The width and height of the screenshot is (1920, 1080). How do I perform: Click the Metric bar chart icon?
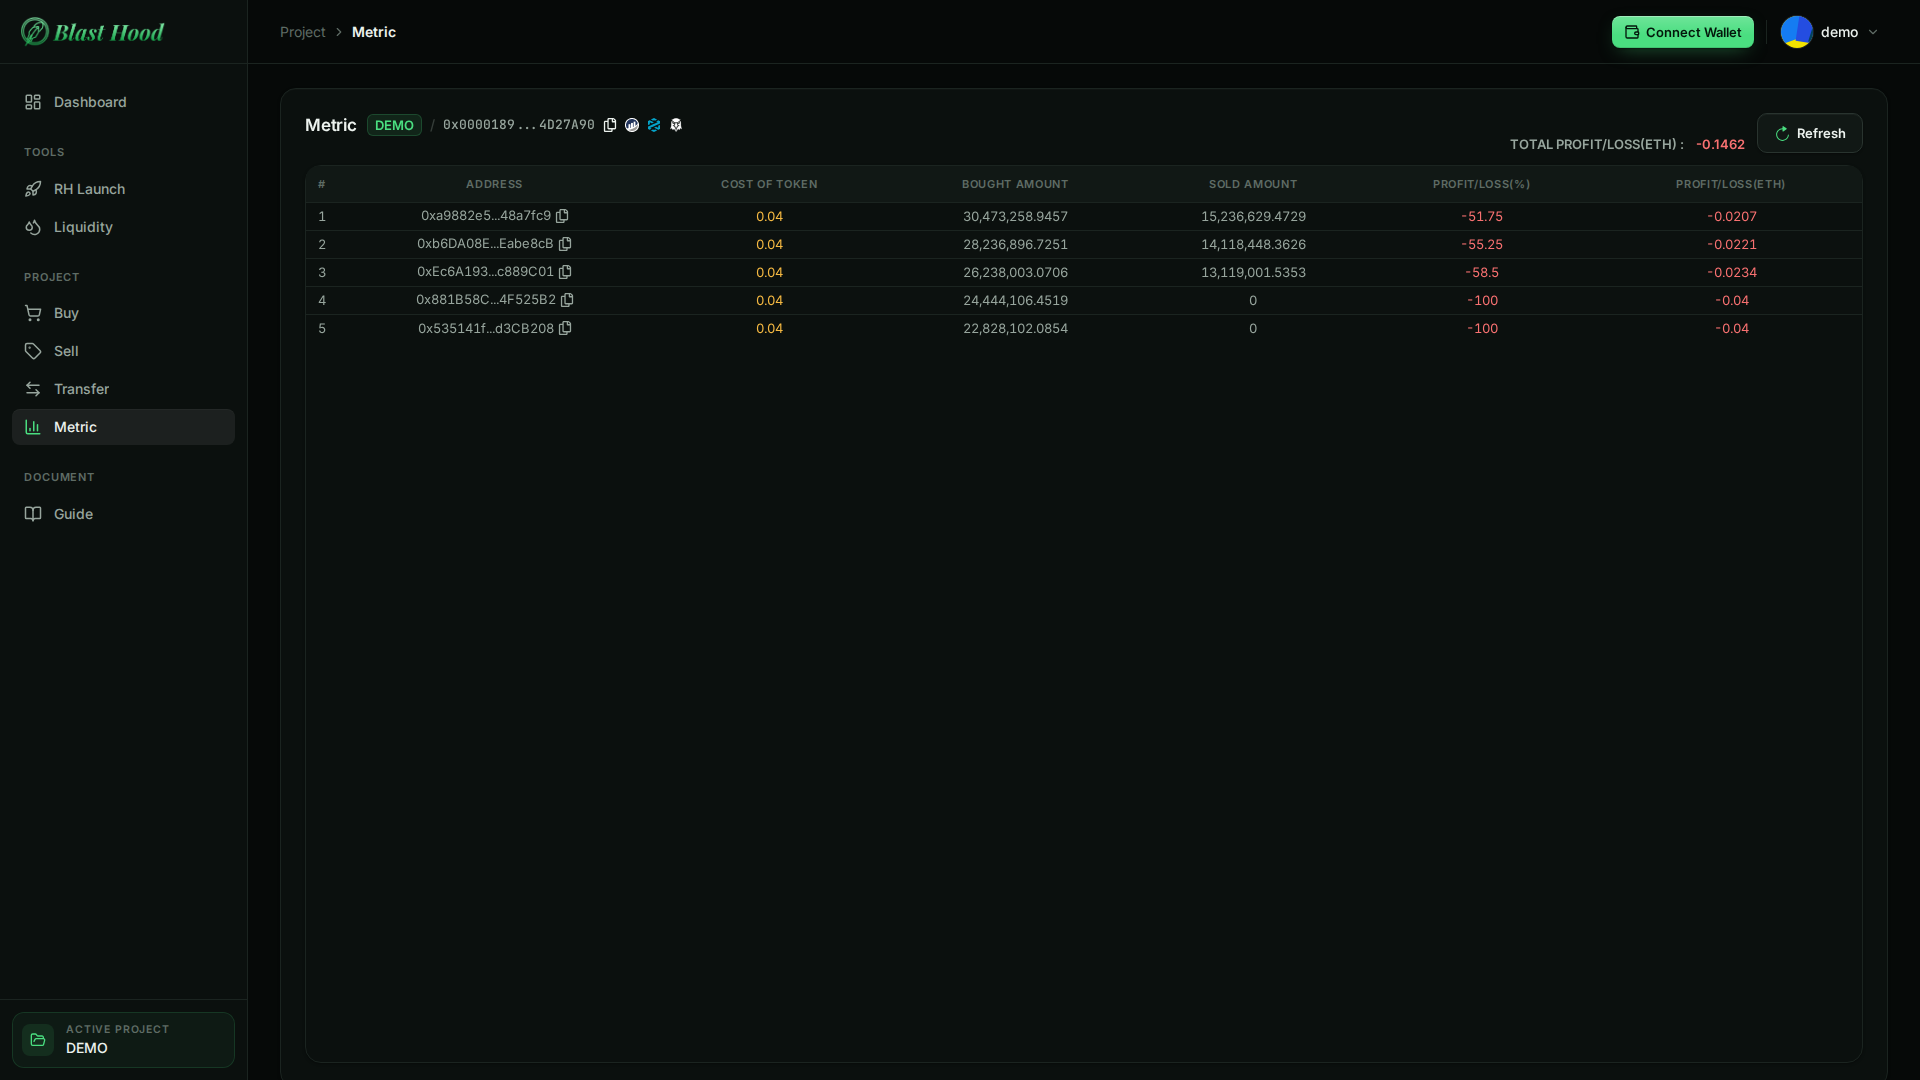tap(33, 427)
